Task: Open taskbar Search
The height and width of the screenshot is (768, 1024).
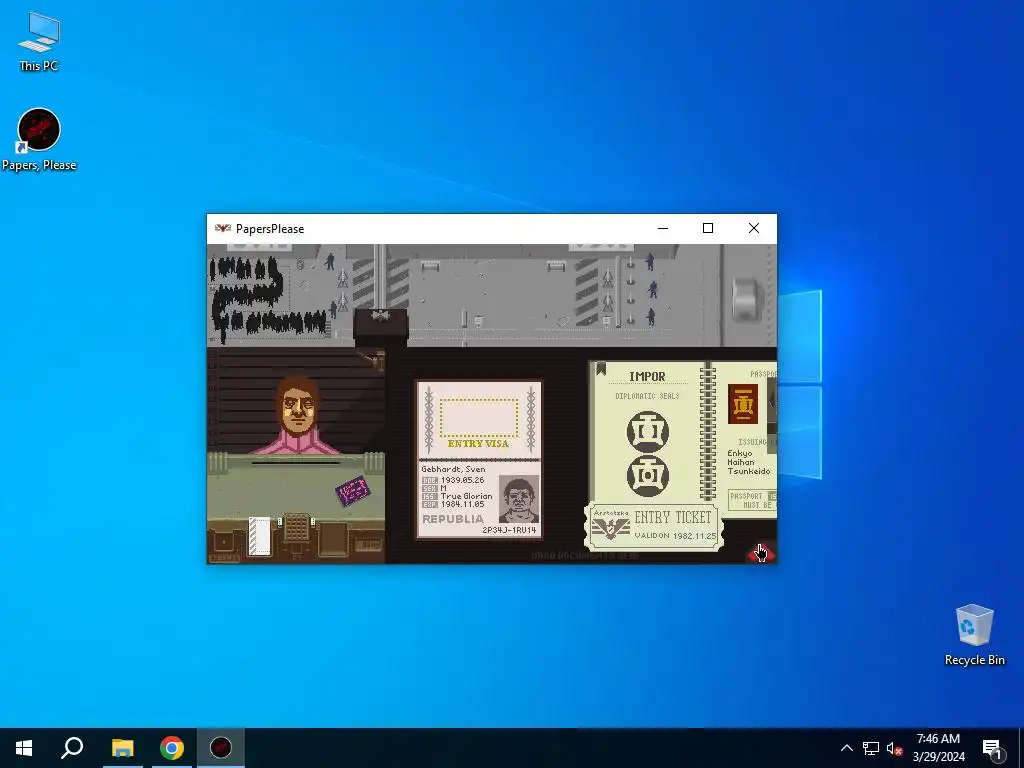Action: pos(72,748)
